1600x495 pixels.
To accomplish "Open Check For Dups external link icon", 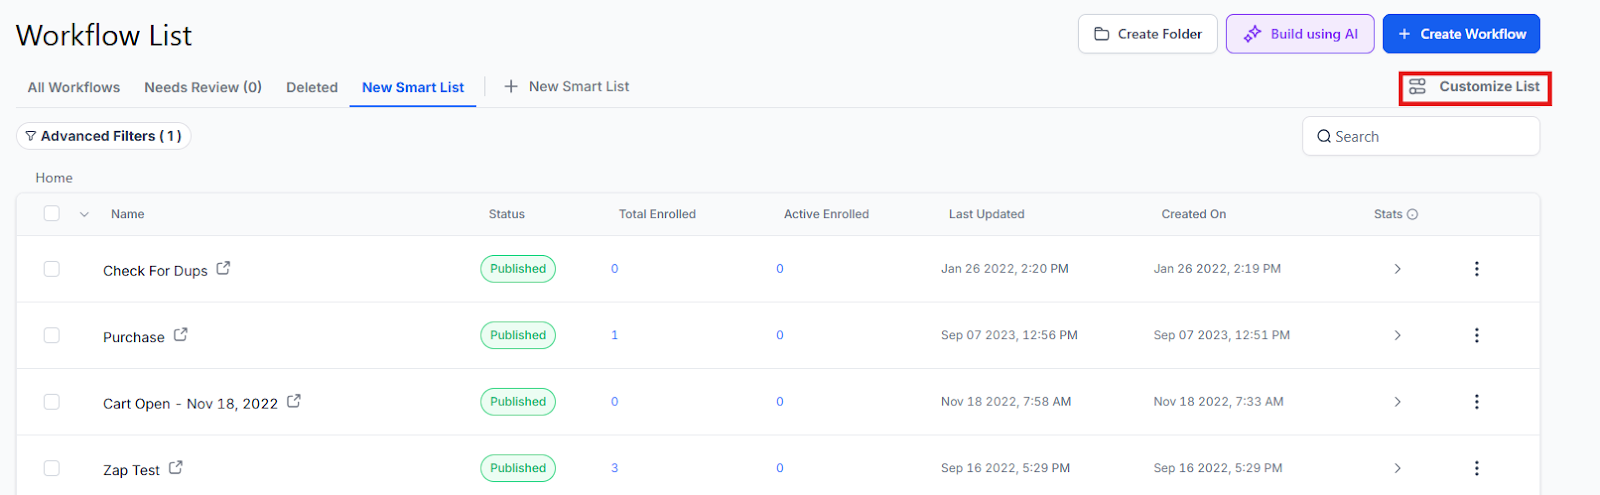I will (223, 268).
